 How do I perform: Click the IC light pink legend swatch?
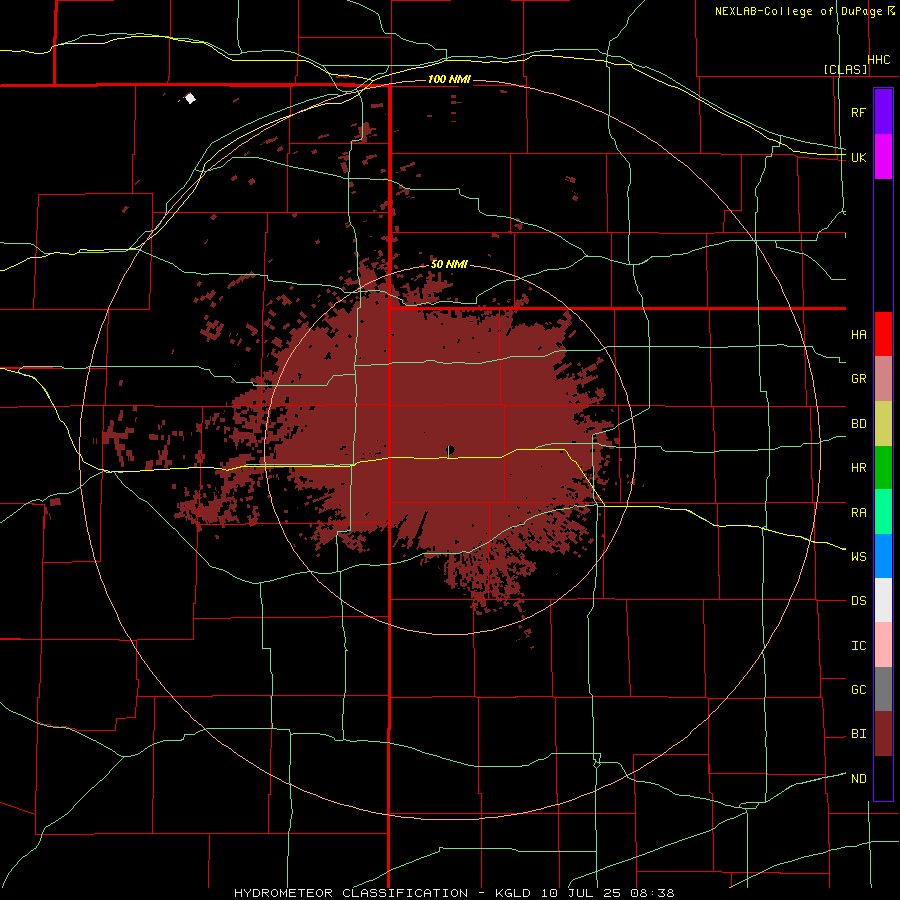pos(883,645)
